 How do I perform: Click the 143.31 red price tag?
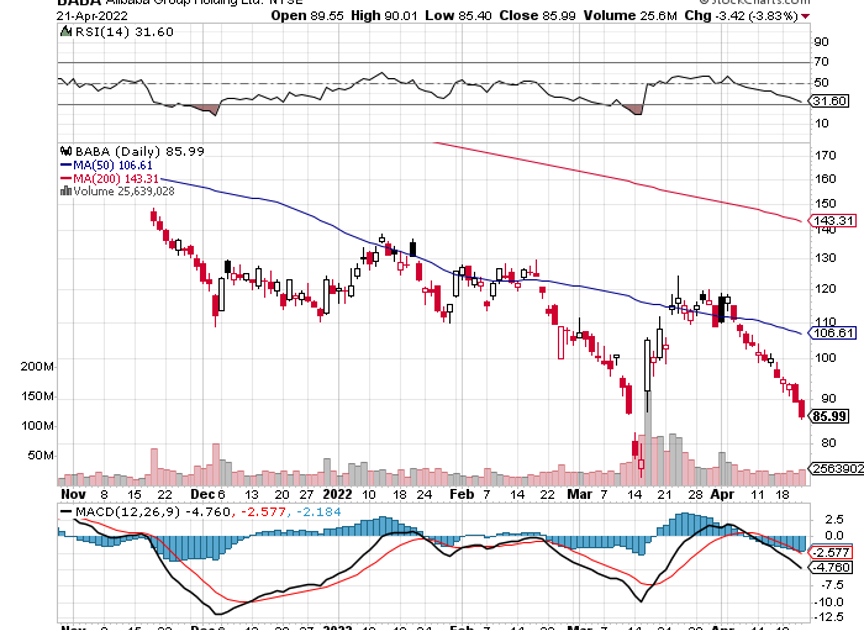coord(835,221)
